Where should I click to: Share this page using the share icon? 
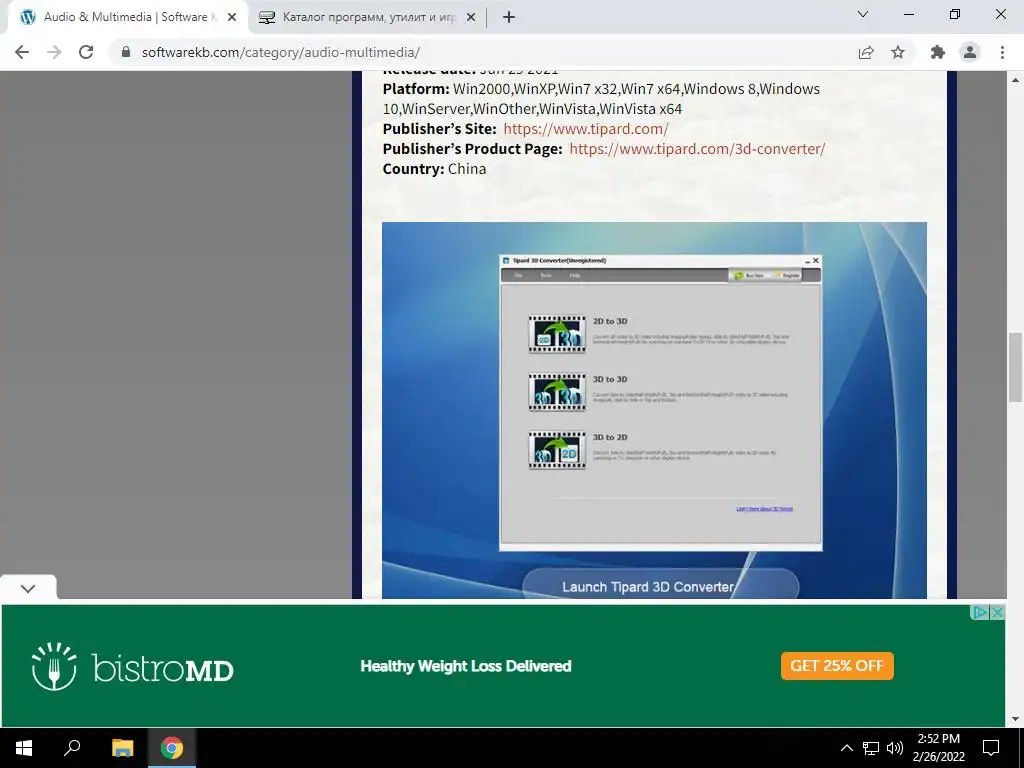866,52
